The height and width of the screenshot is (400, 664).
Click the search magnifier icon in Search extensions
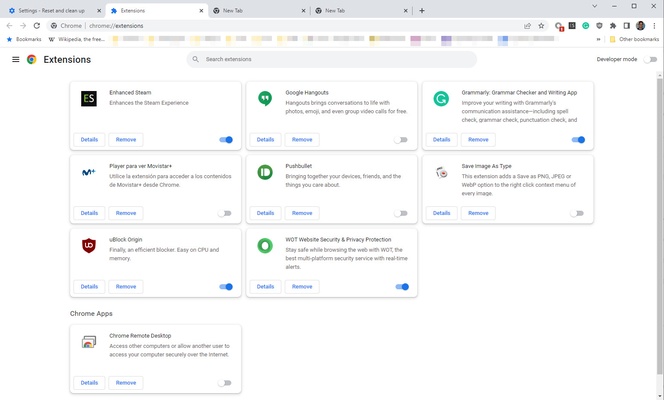[x=195, y=59]
